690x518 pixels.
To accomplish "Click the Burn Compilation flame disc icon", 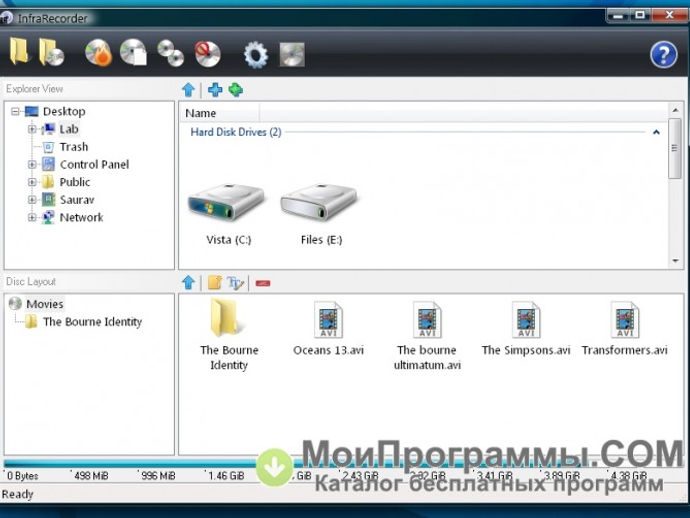I will tap(99, 53).
